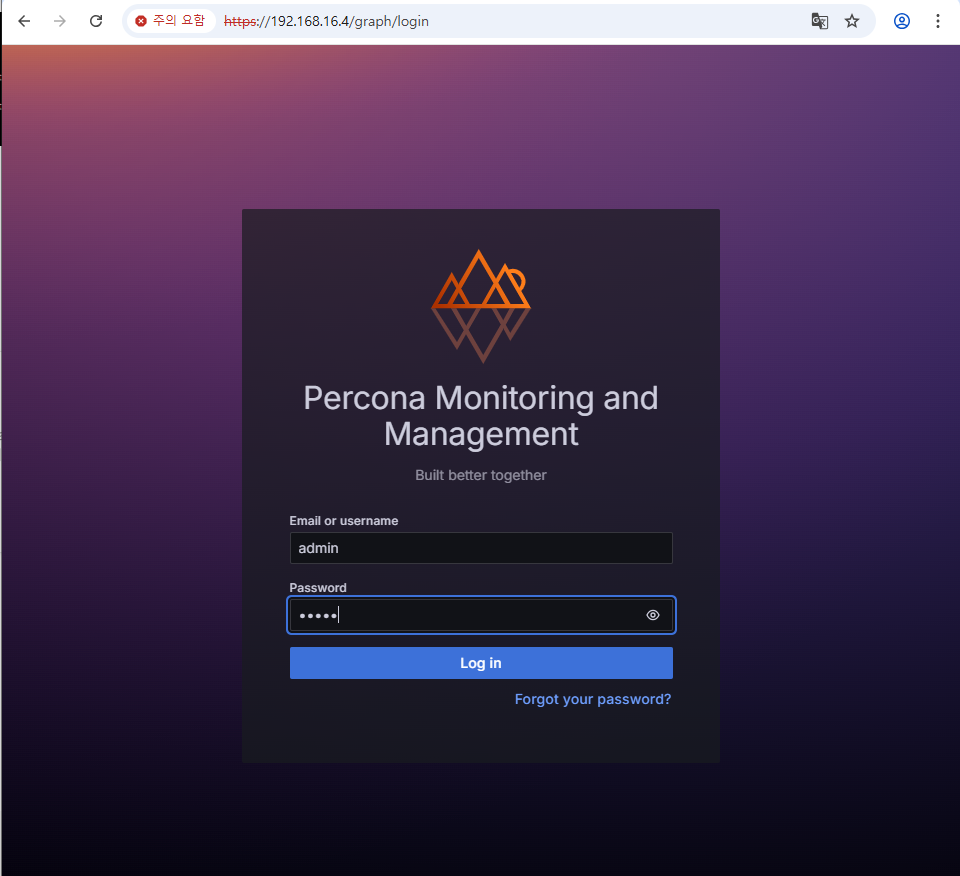
Task: Bookmark this page with the star icon
Action: click(x=852, y=21)
